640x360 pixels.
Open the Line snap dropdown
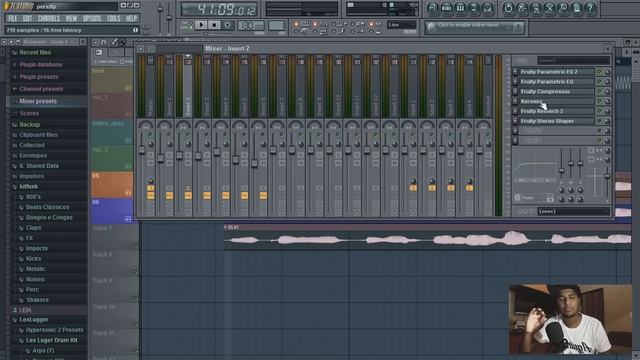401,25
